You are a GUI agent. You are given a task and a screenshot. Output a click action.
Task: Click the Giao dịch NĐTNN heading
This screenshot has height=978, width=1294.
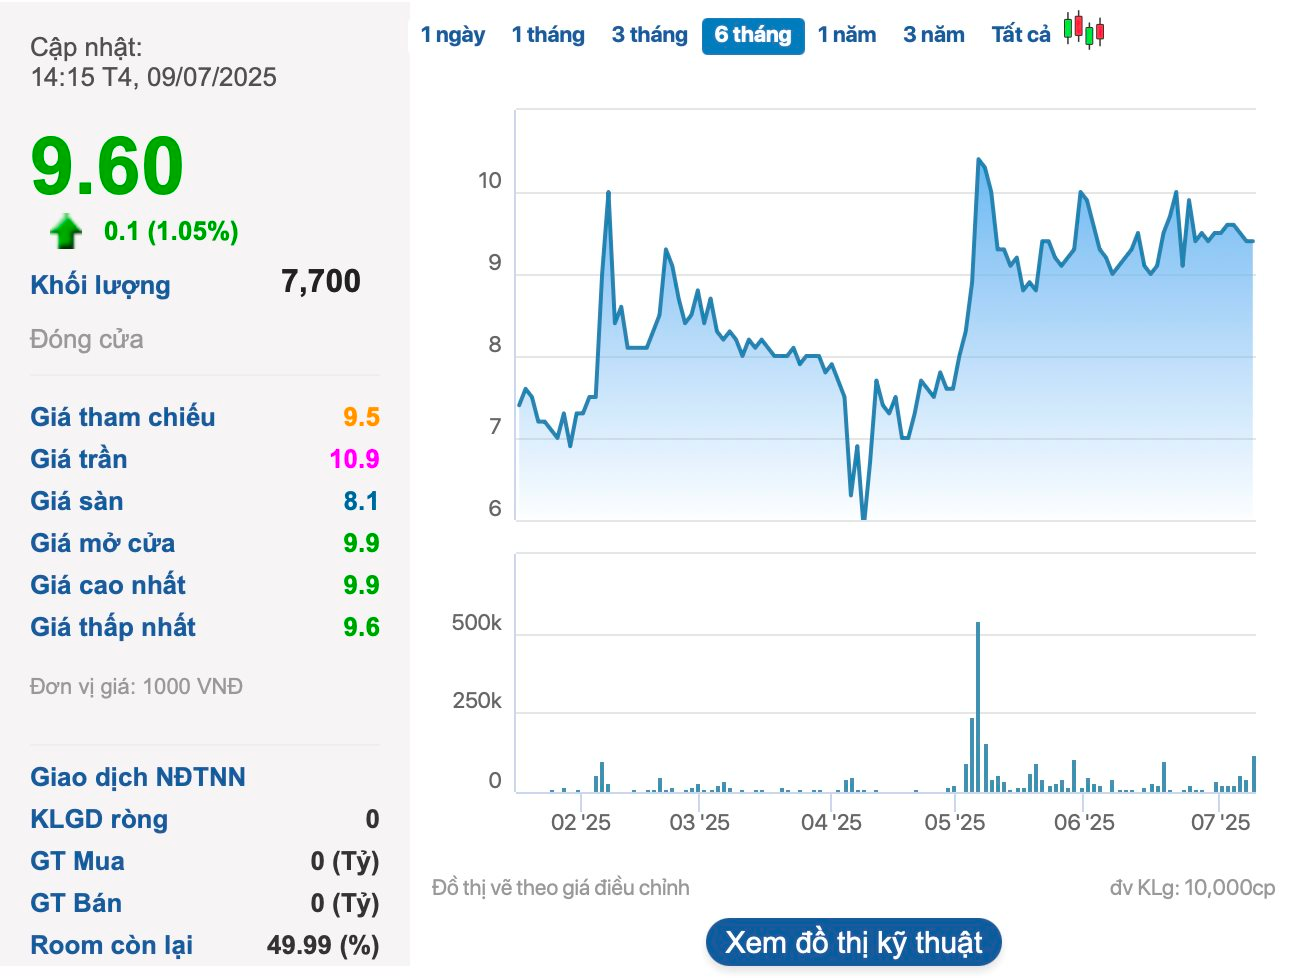(138, 777)
